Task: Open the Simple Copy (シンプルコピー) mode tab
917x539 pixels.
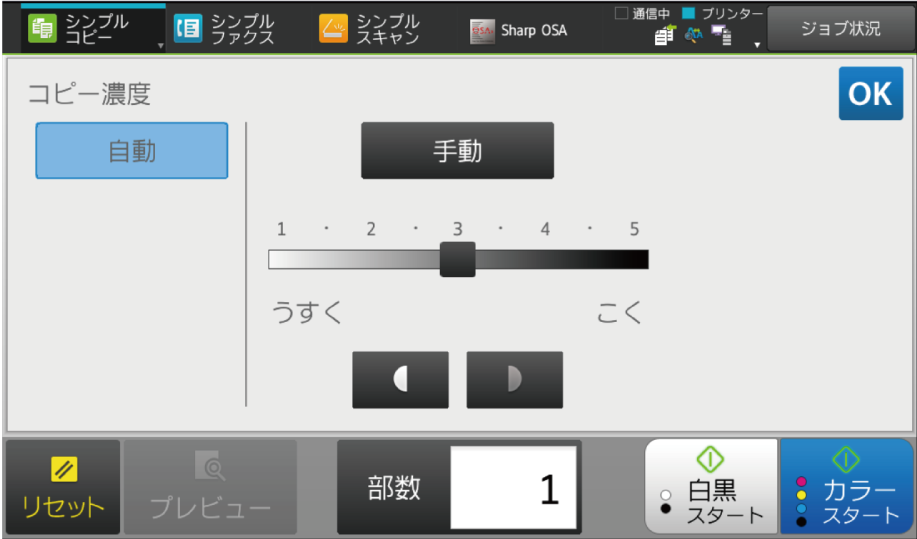Action: click(93, 29)
